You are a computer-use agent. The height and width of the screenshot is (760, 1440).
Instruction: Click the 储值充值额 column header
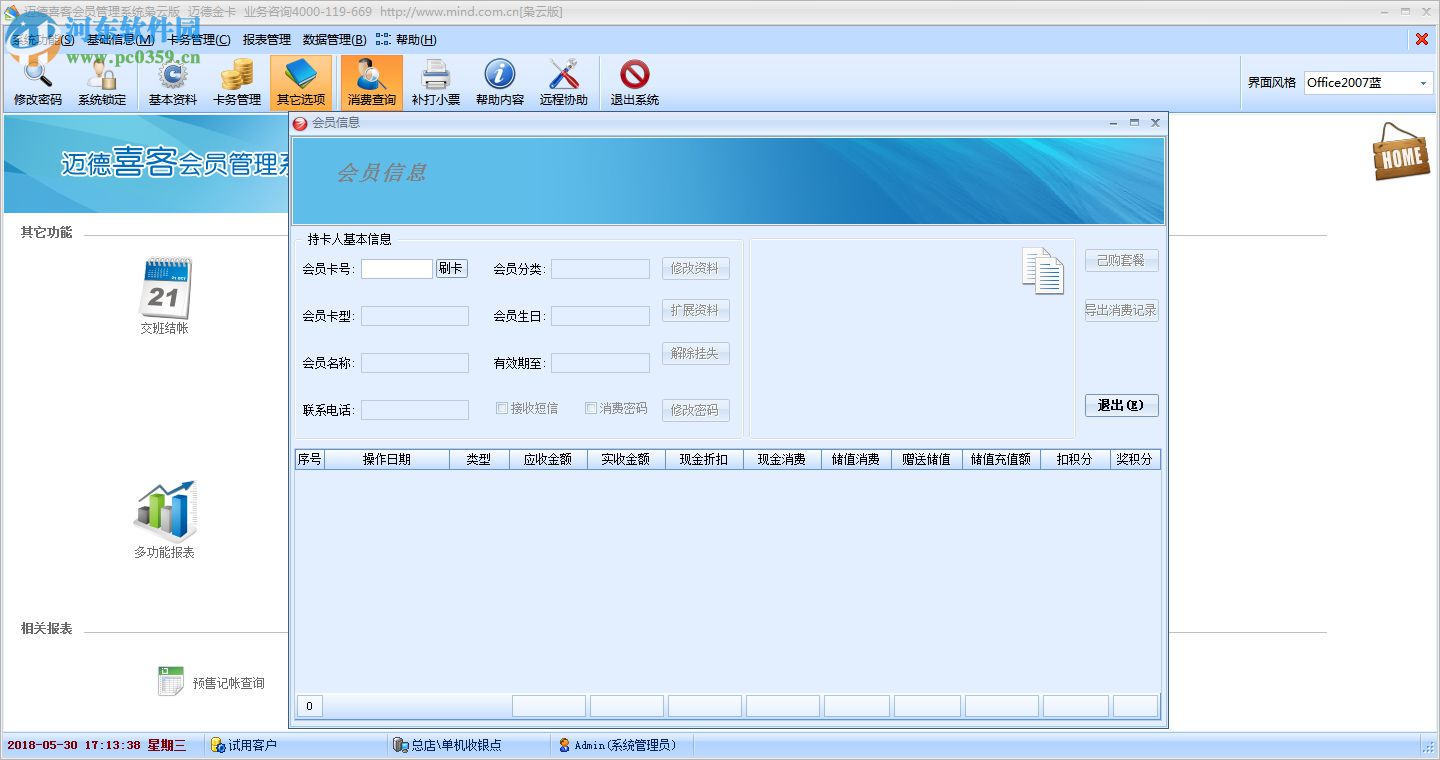coord(1002,459)
